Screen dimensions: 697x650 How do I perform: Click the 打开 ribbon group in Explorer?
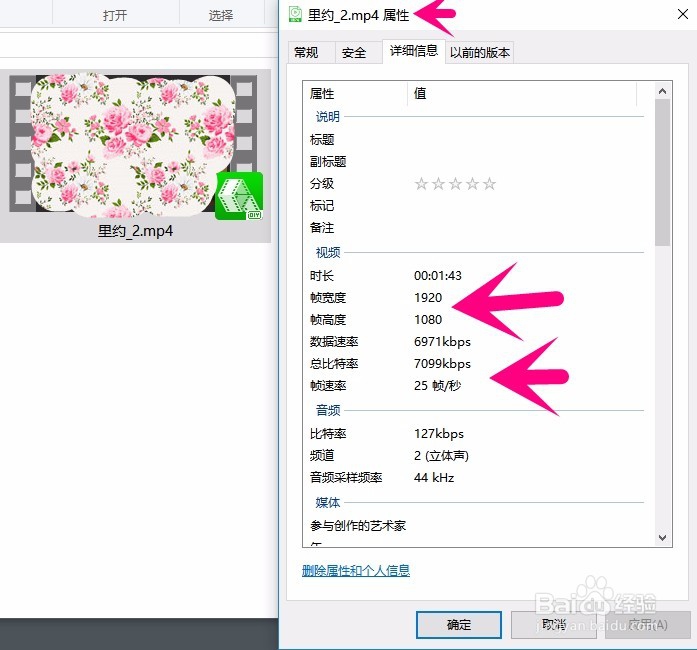coord(115,16)
